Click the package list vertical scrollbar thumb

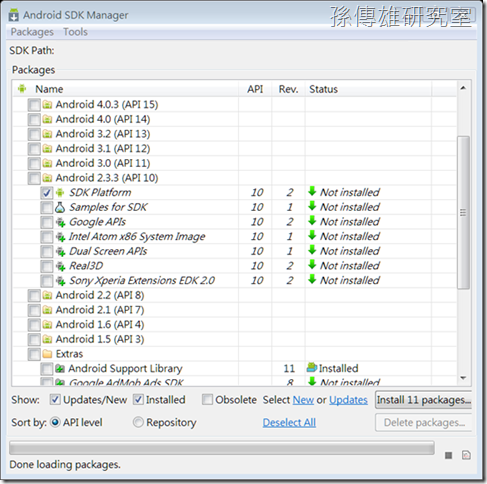click(x=463, y=212)
